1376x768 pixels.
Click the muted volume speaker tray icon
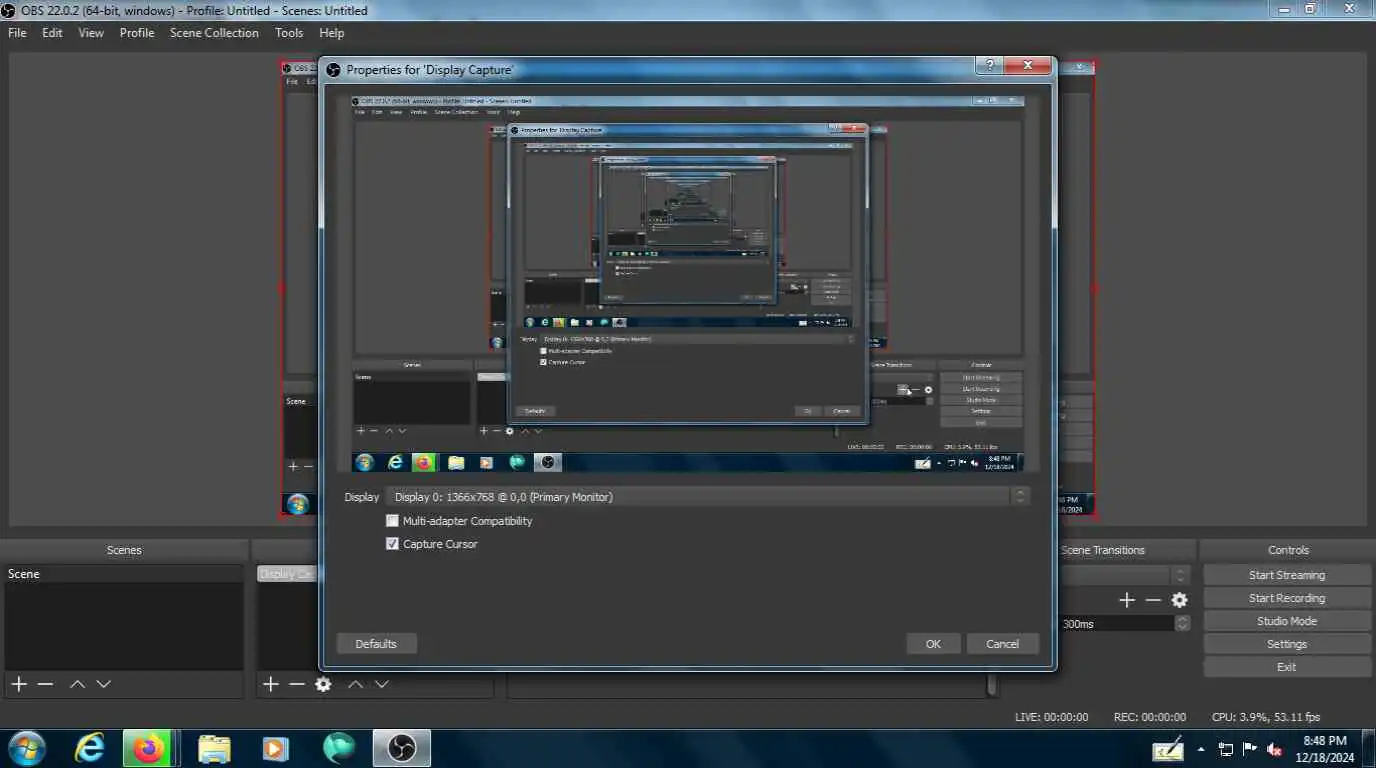tap(1275, 749)
